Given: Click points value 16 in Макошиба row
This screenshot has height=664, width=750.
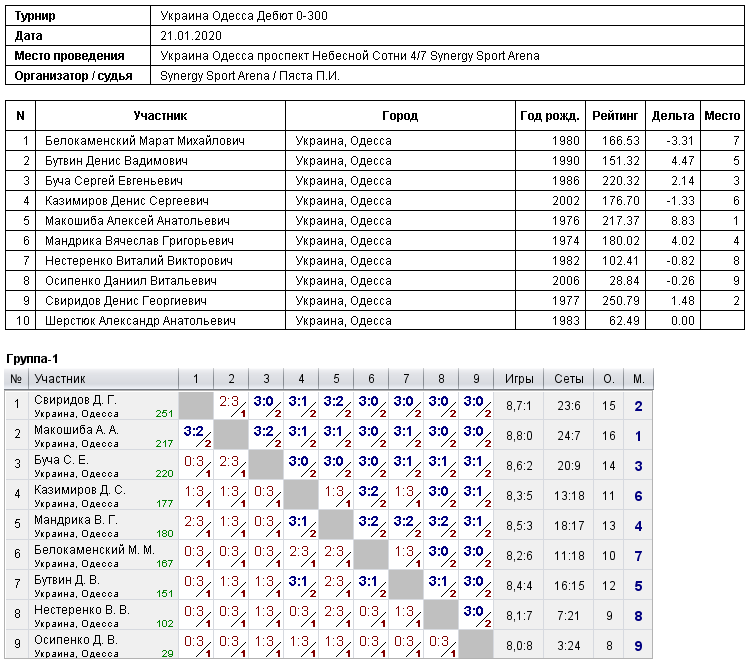Looking at the screenshot, I should [608, 436].
